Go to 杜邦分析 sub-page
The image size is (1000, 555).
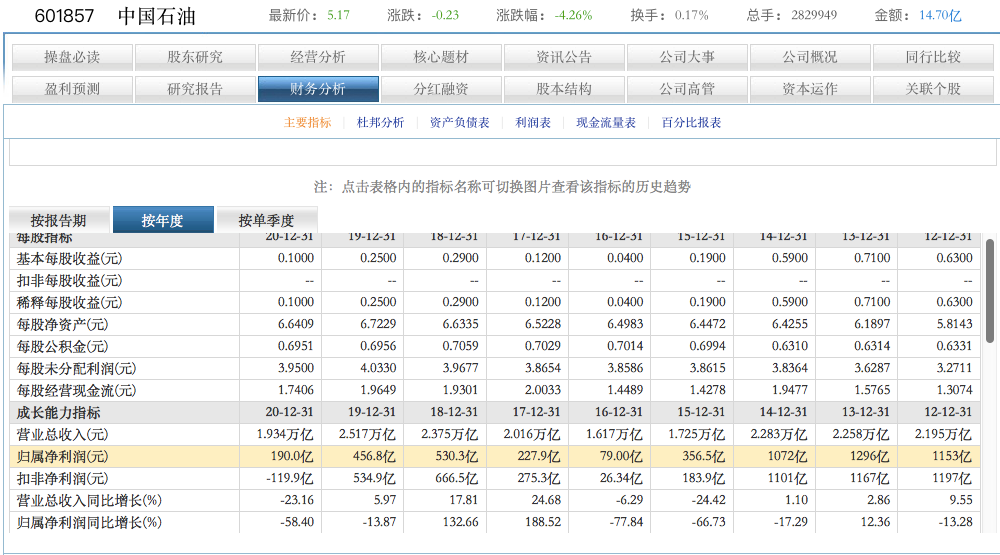[380, 122]
